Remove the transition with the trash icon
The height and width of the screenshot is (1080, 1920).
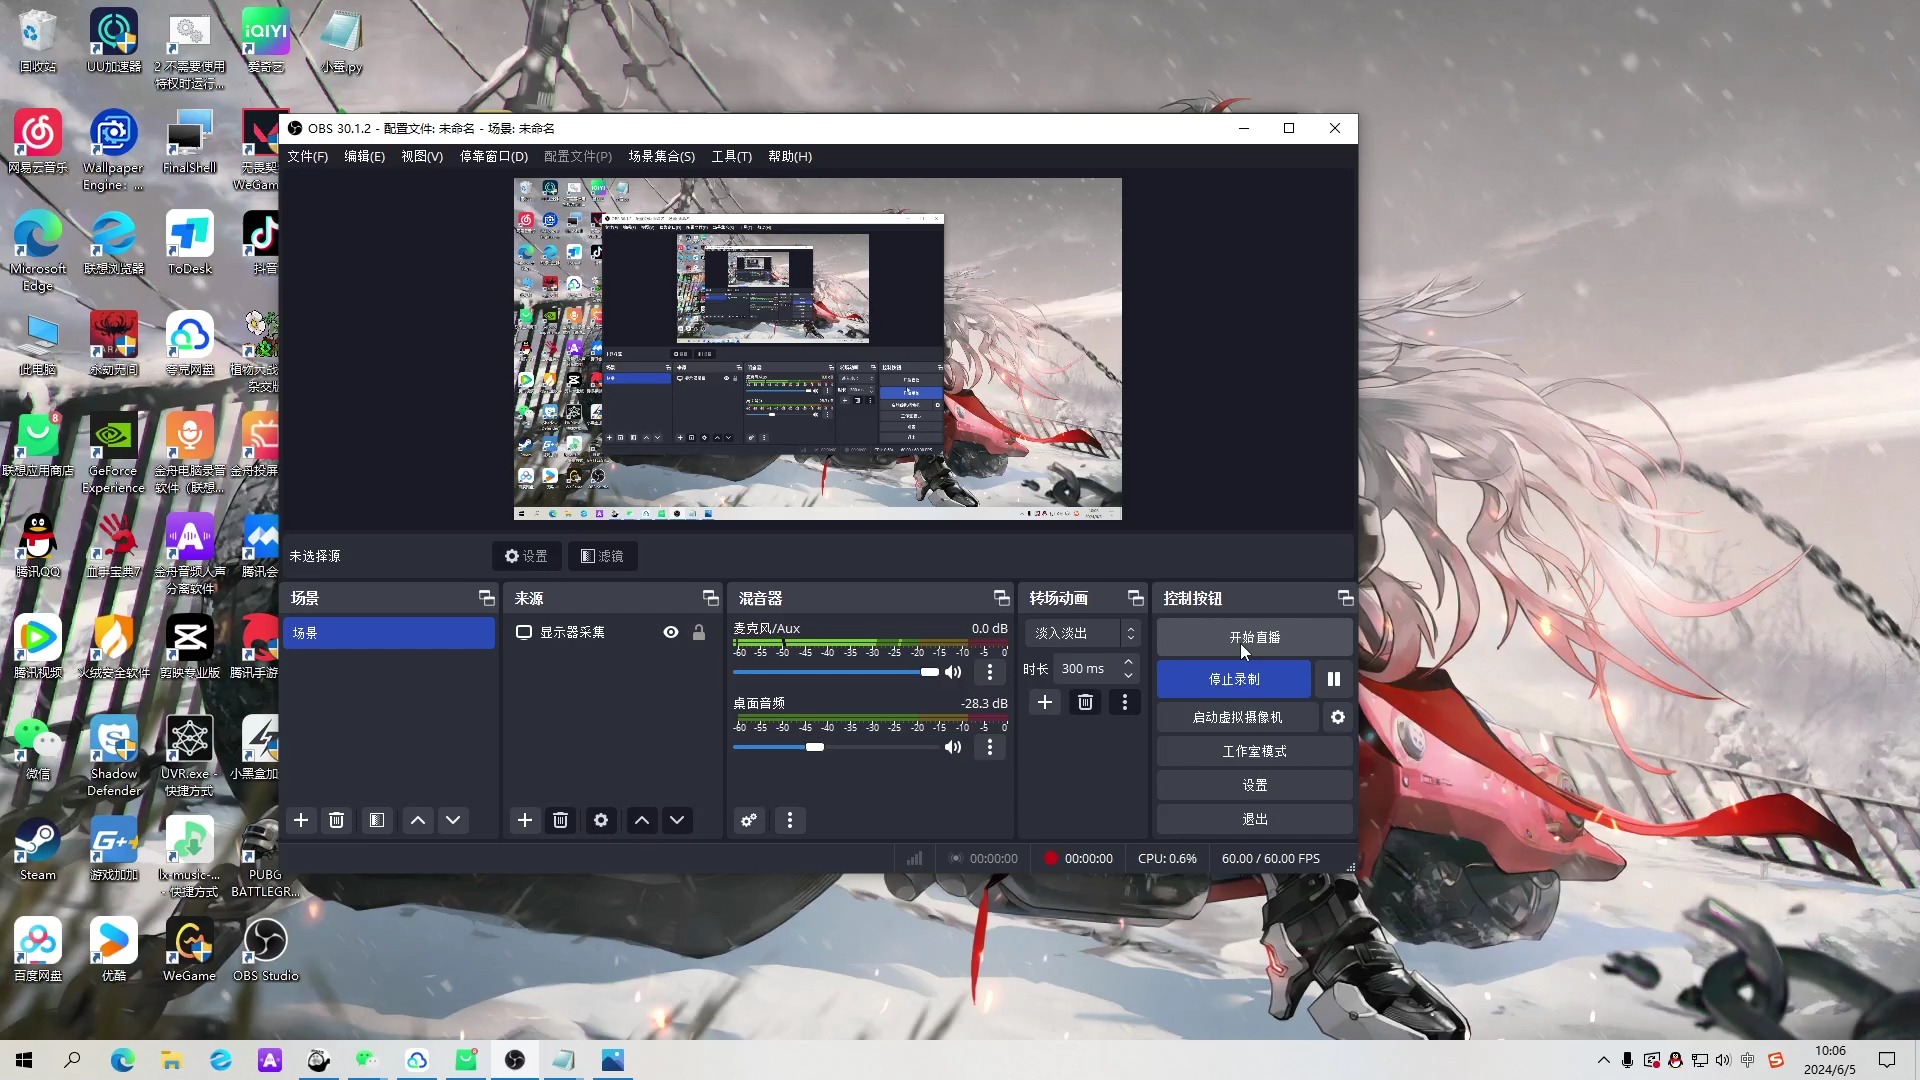pos(1085,702)
